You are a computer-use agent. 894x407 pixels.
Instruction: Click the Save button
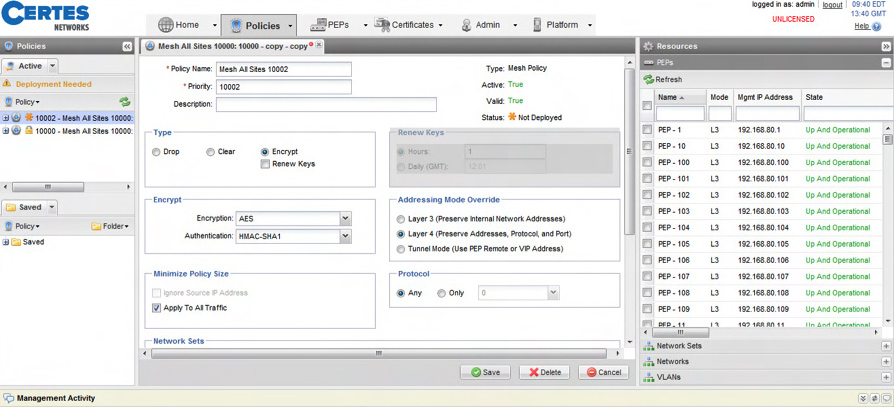coord(485,372)
